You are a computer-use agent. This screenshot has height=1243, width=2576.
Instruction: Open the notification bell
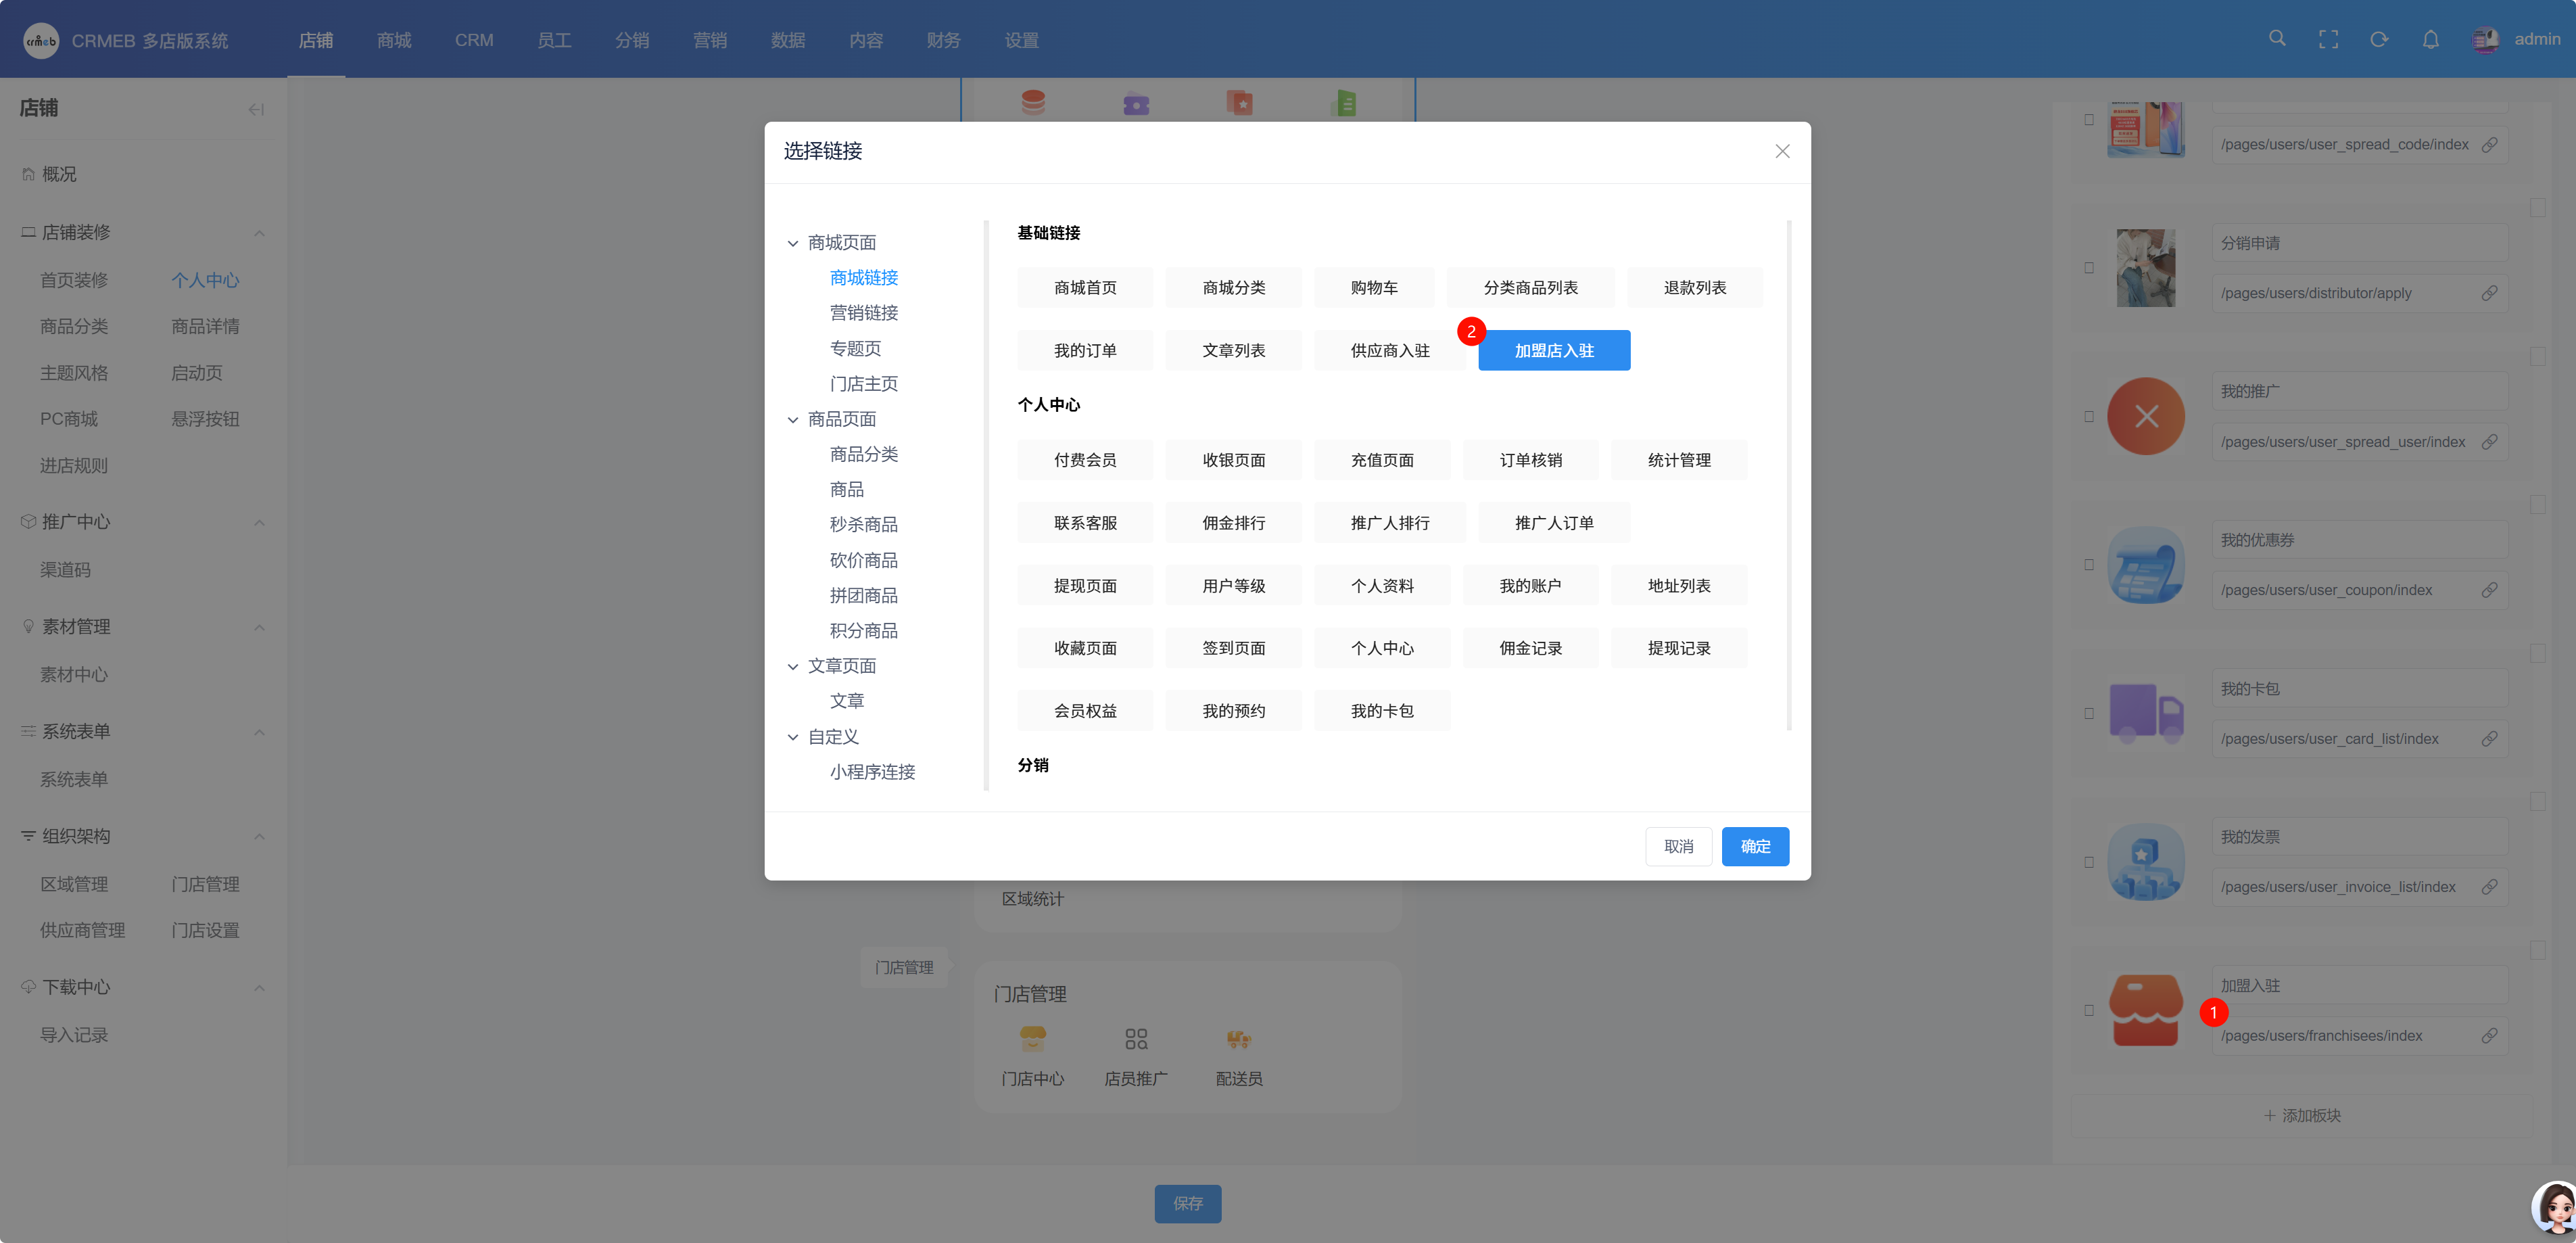click(2430, 40)
